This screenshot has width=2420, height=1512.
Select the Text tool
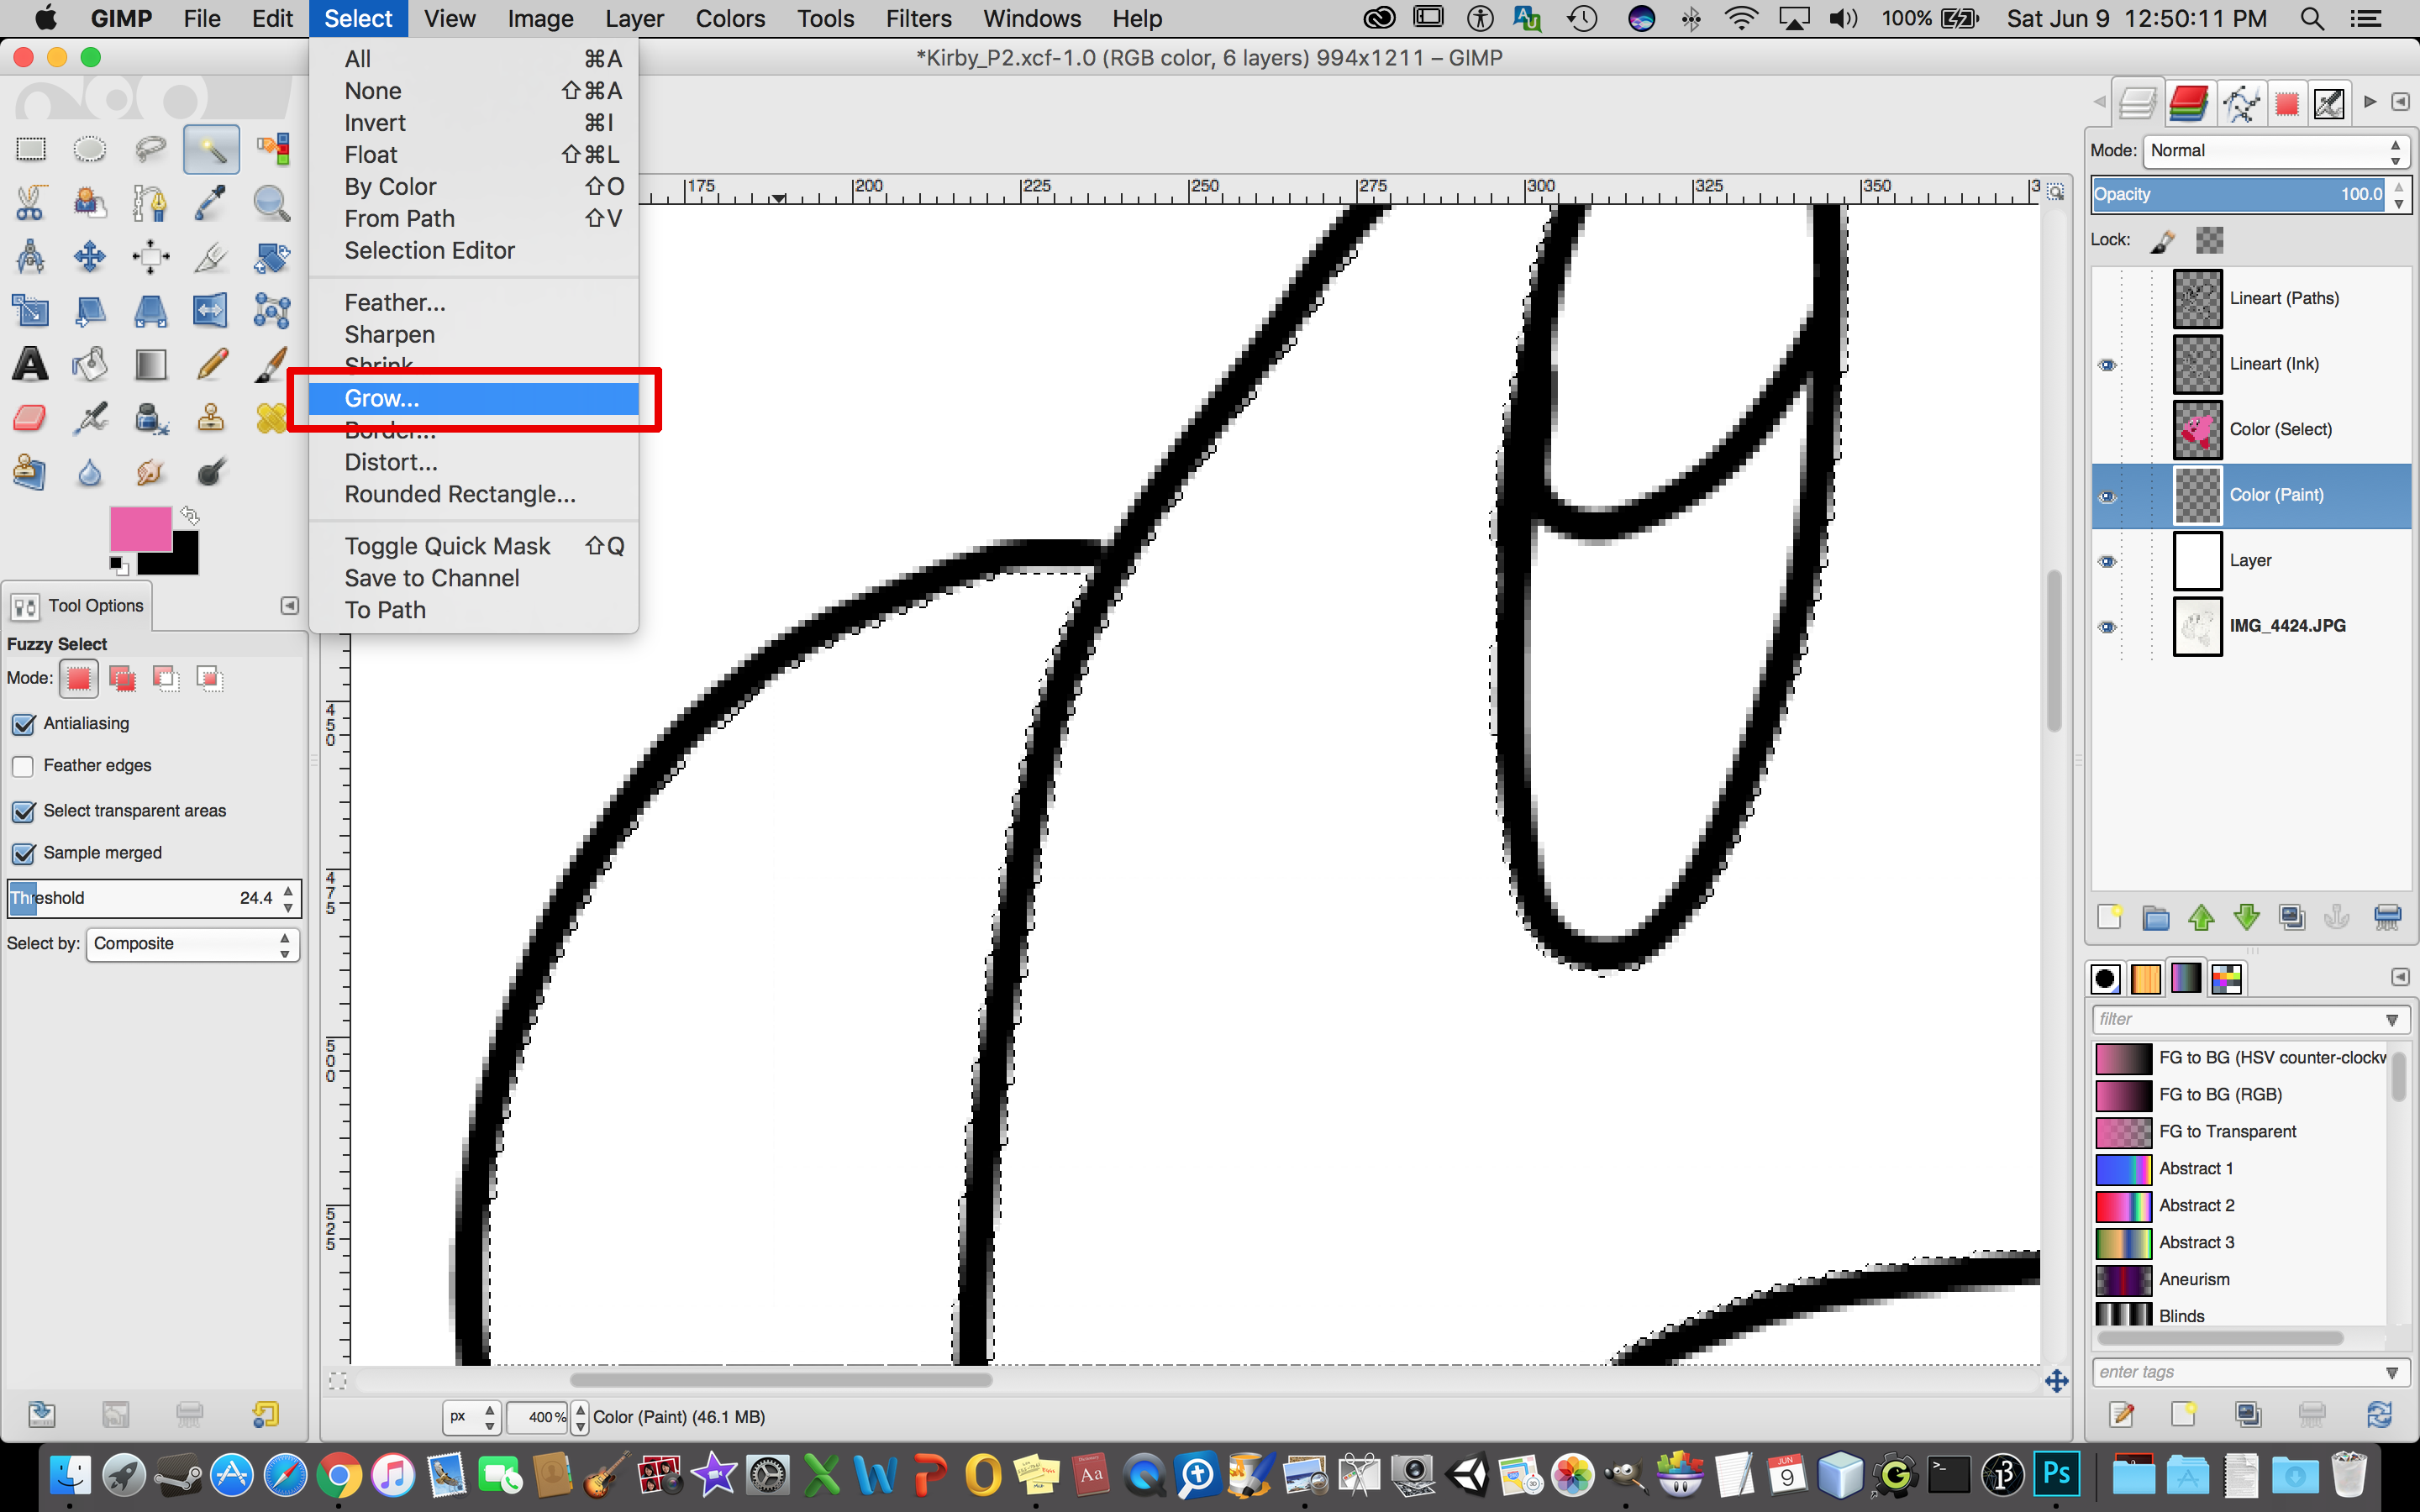click(x=31, y=364)
